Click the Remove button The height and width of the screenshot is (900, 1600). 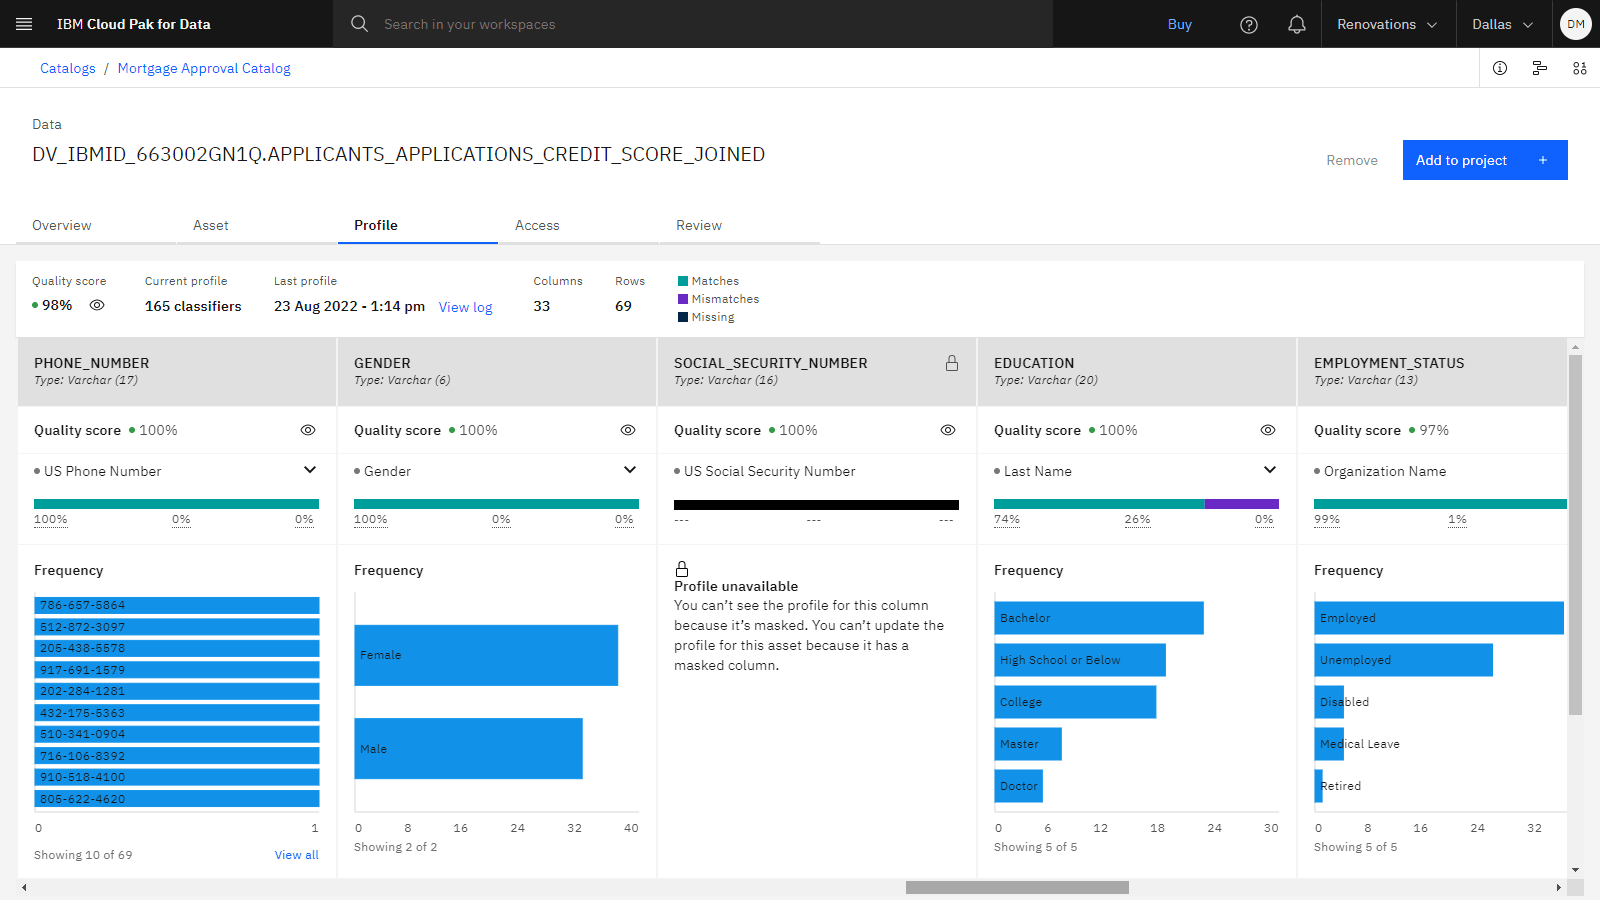tap(1352, 160)
